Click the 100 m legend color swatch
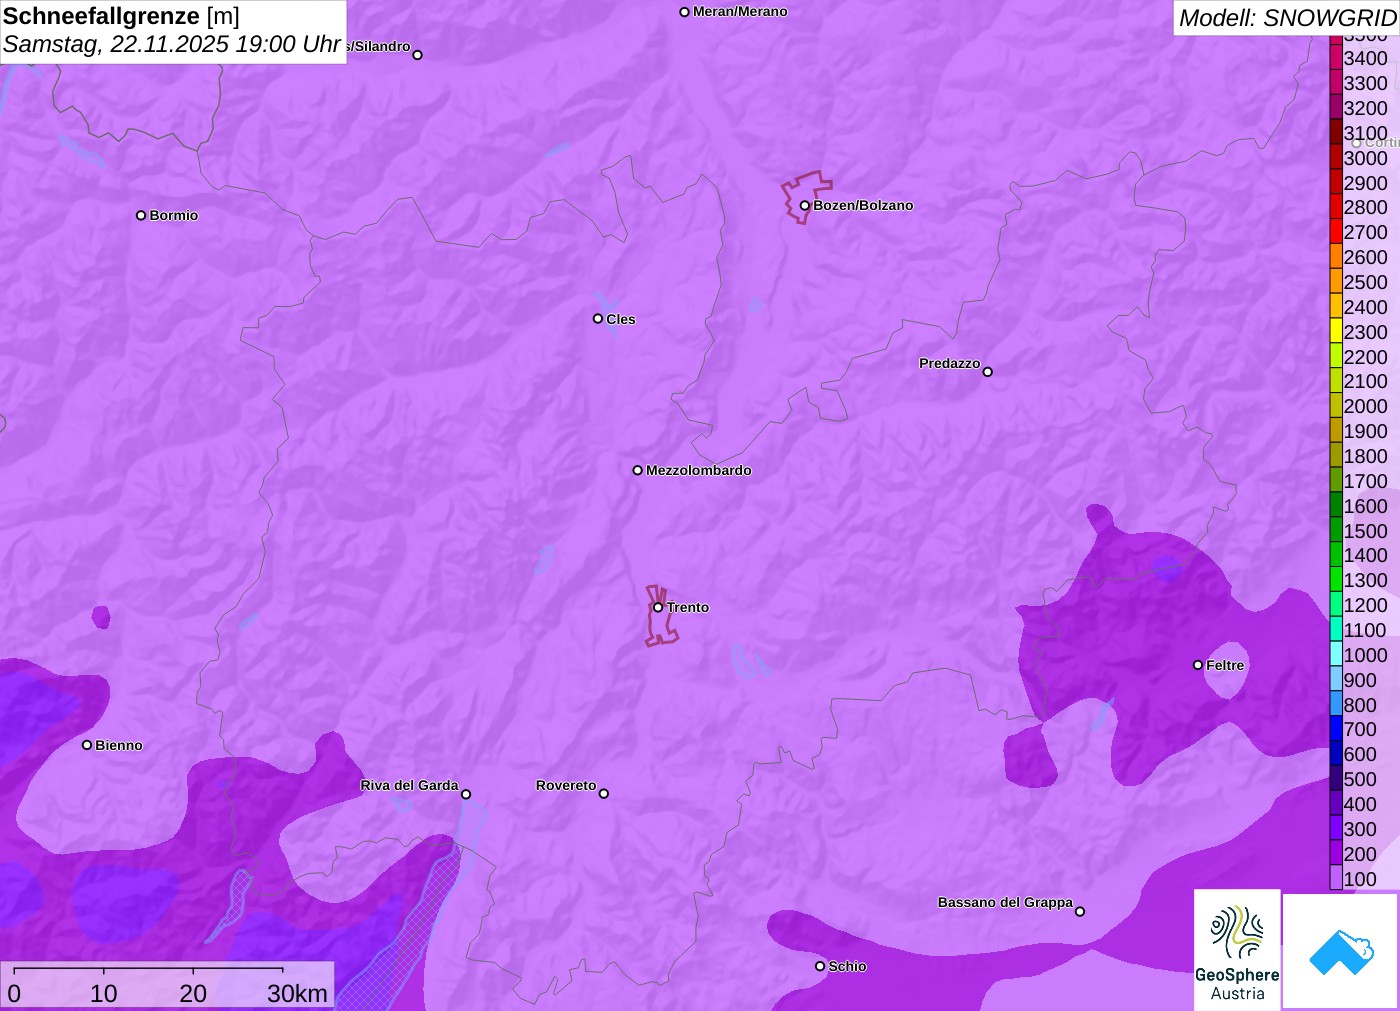Viewport: 1400px width, 1011px height. (1336, 878)
